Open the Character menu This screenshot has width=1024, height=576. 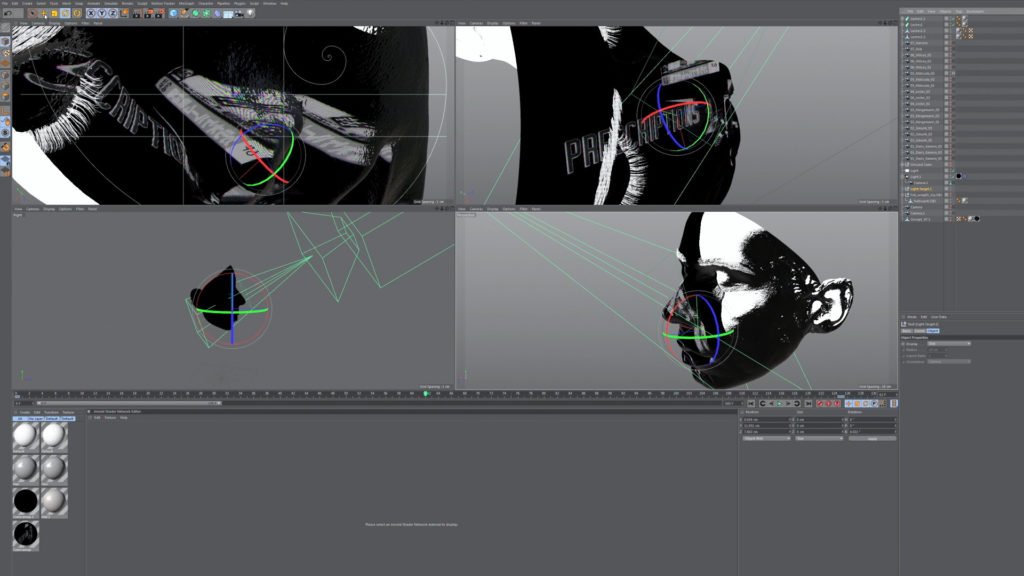coord(206,3)
